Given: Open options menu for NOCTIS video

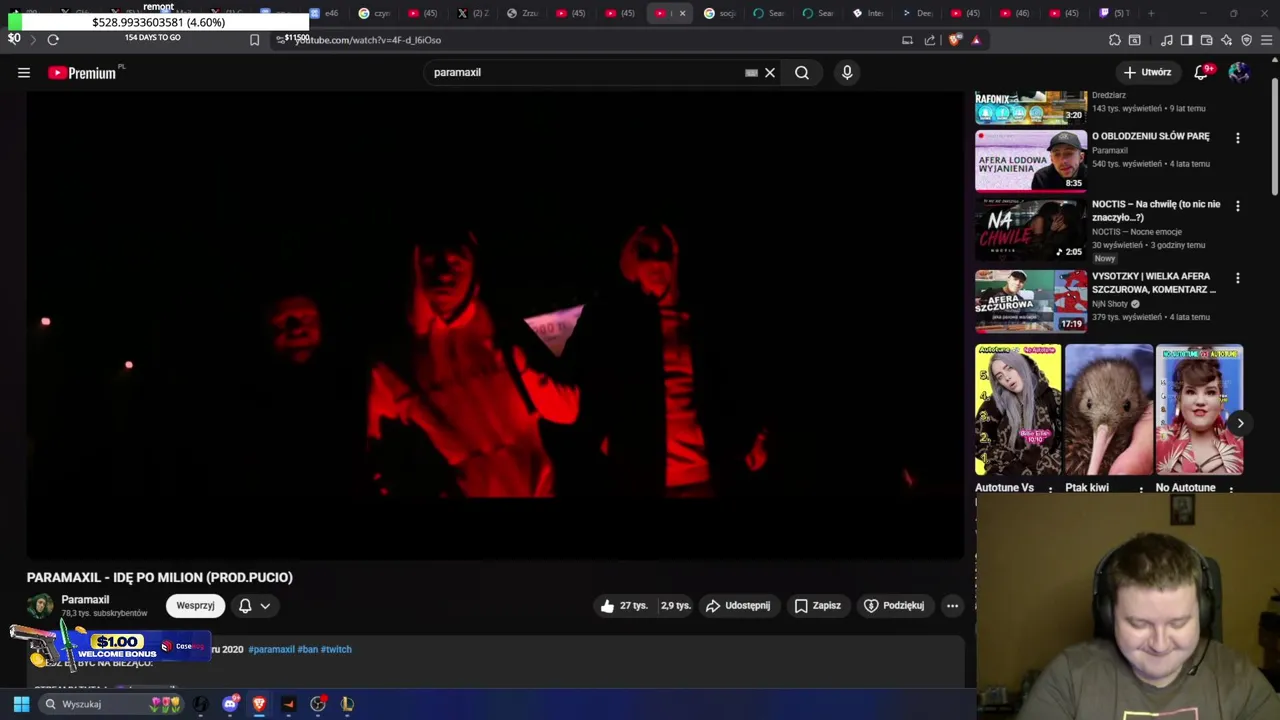Looking at the screenshot, I should tap(1238, 206).
